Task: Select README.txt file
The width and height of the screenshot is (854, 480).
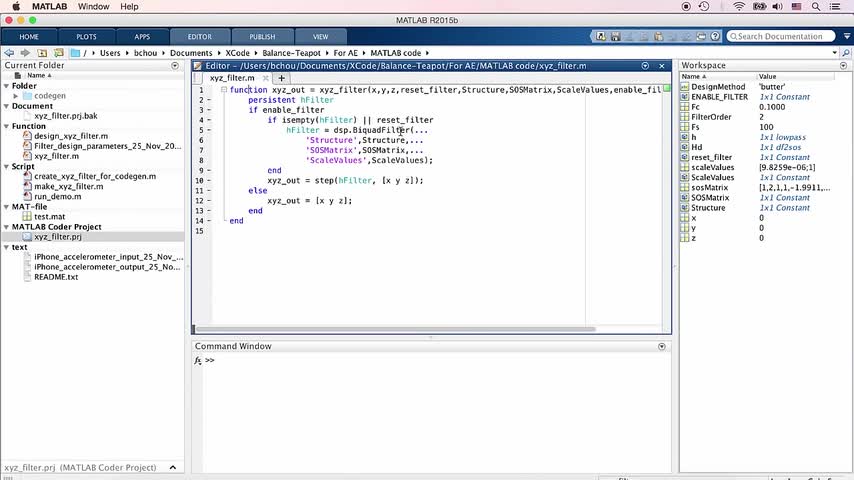Action: [x=56, y=277]
